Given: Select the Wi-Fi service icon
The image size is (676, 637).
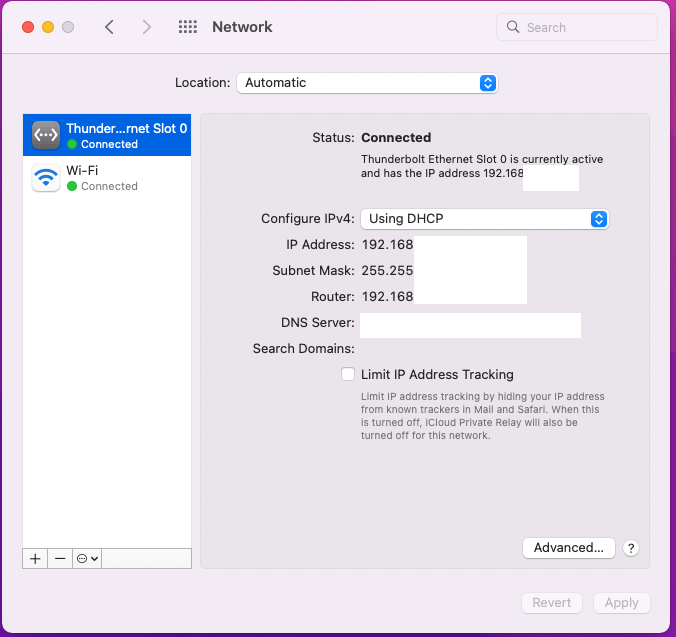Looking at the screenshot, I should tap(46, 178).
